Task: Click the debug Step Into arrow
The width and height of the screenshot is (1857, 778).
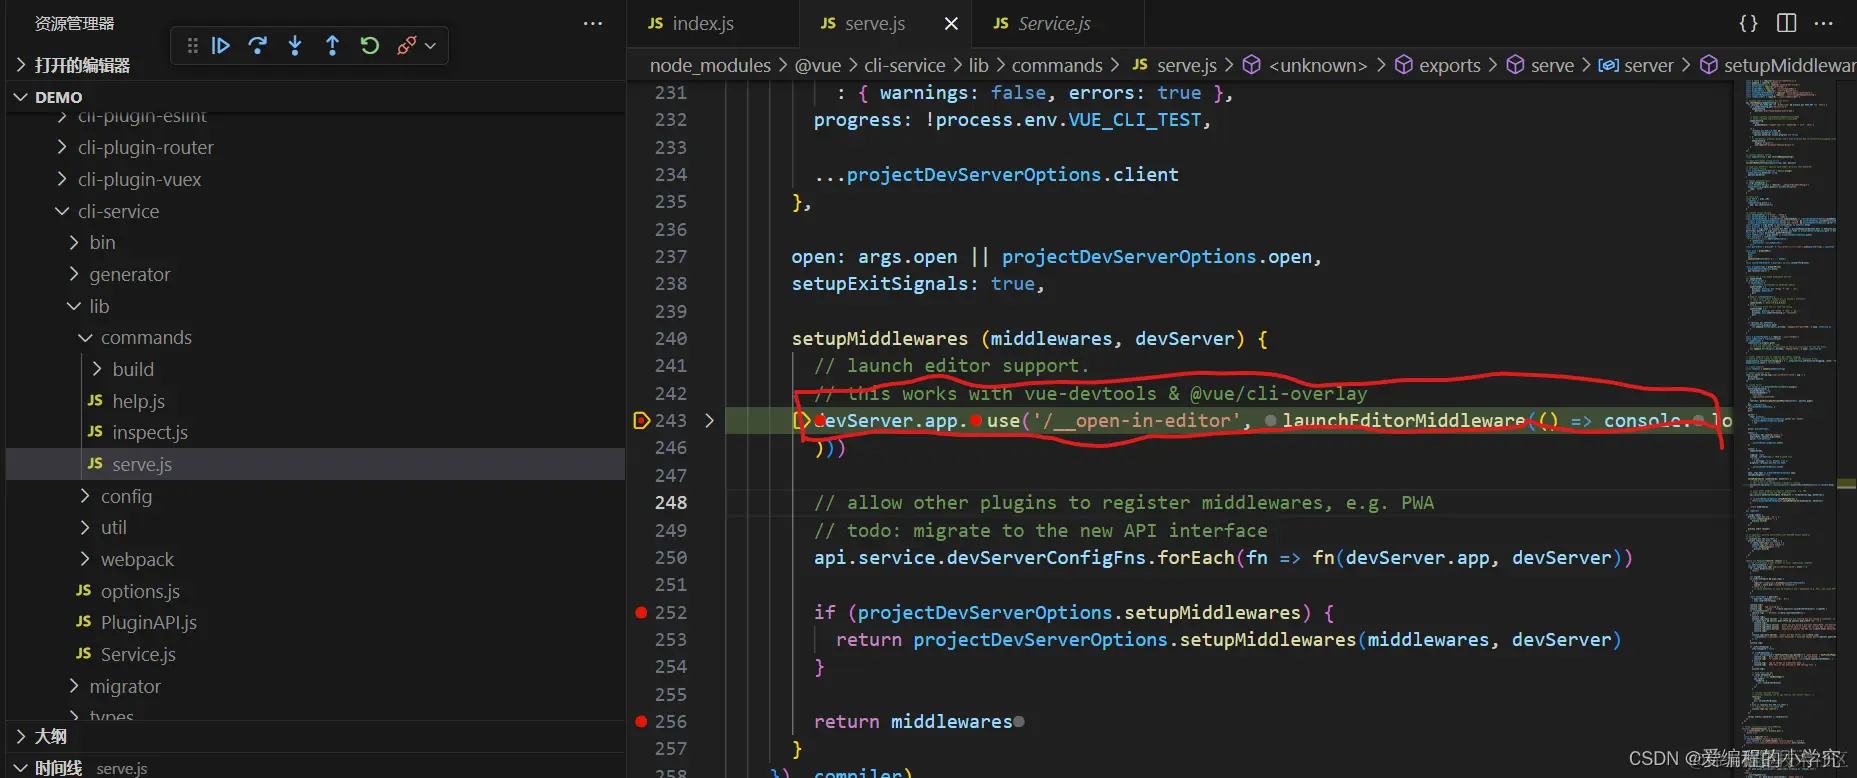Action: click(x=295, y=45)
